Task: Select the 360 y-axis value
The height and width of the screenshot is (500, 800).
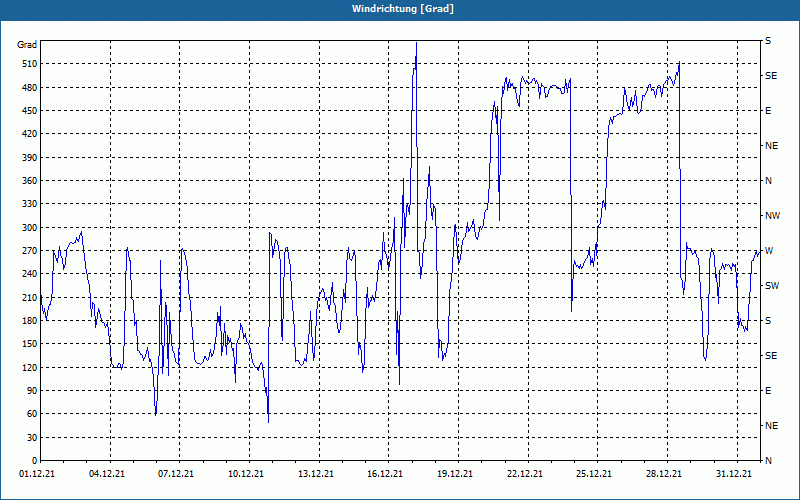Action: (30, 181)
